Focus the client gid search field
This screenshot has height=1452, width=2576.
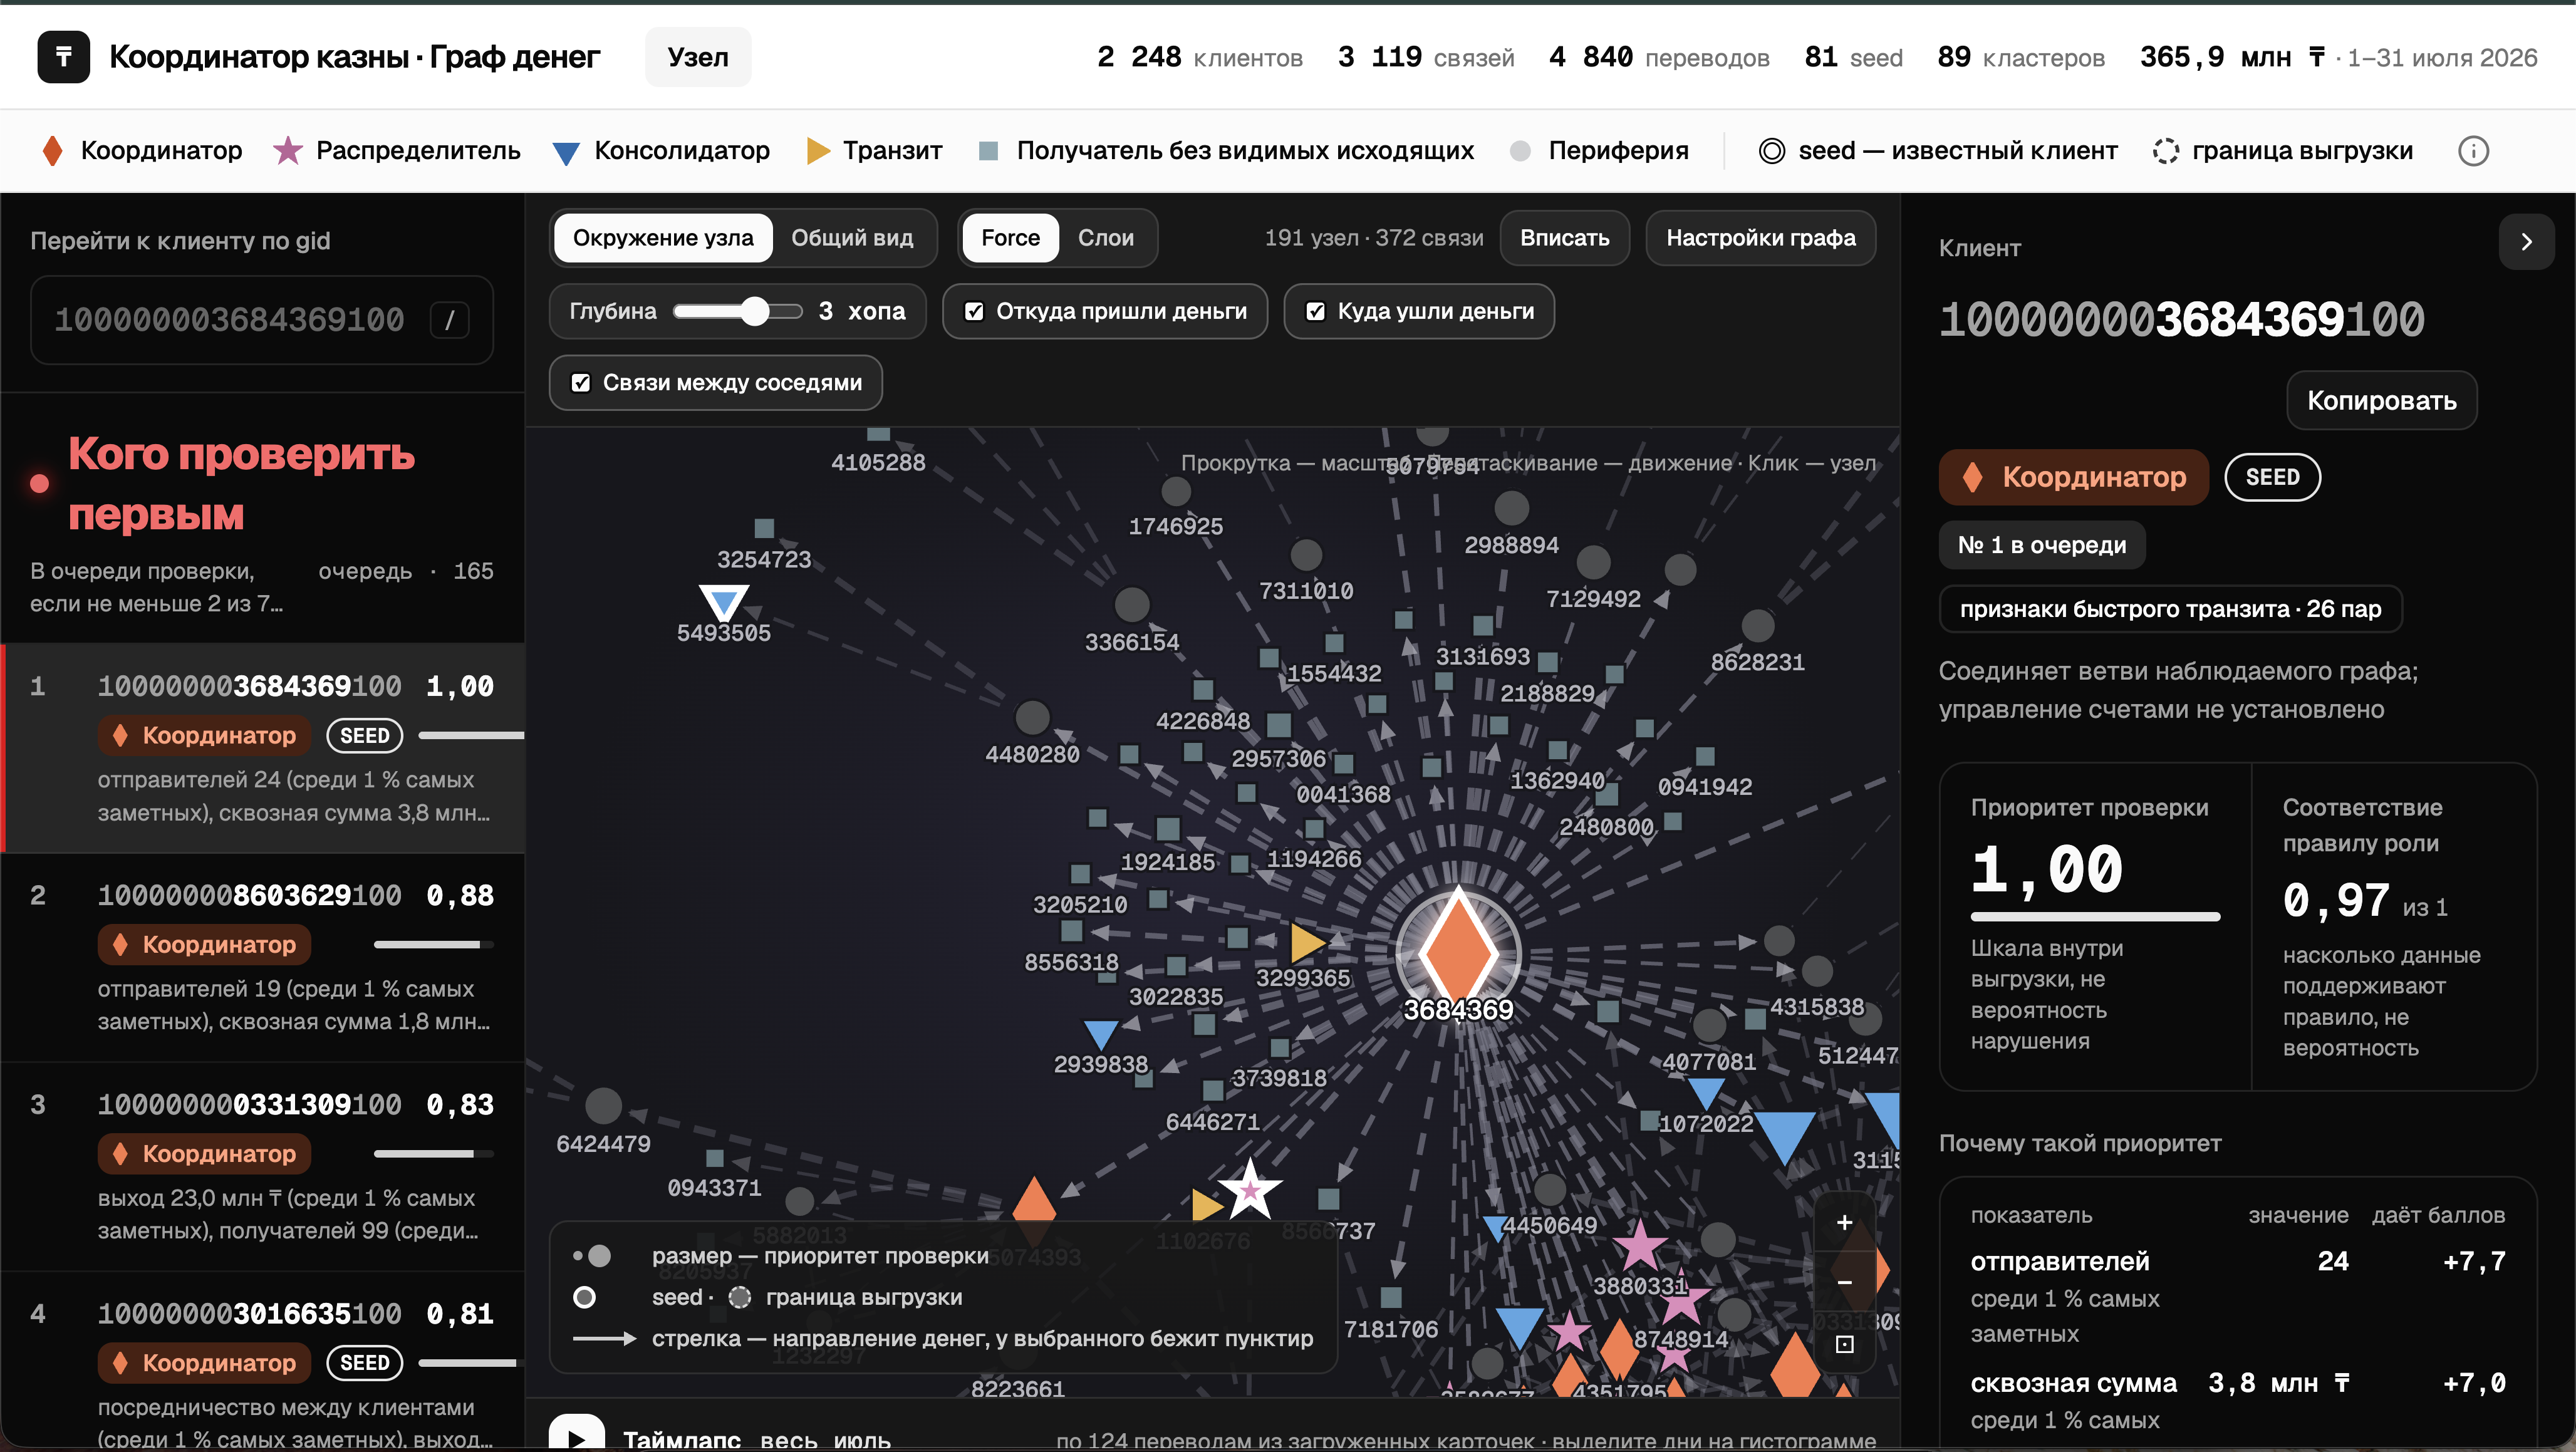(x=262, y=320)
